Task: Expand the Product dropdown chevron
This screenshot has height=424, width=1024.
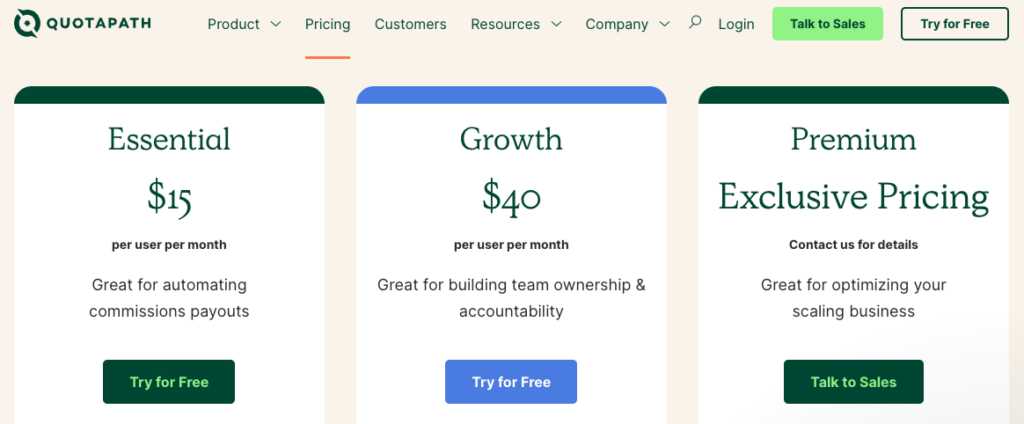Action: [x=276, y=24]
